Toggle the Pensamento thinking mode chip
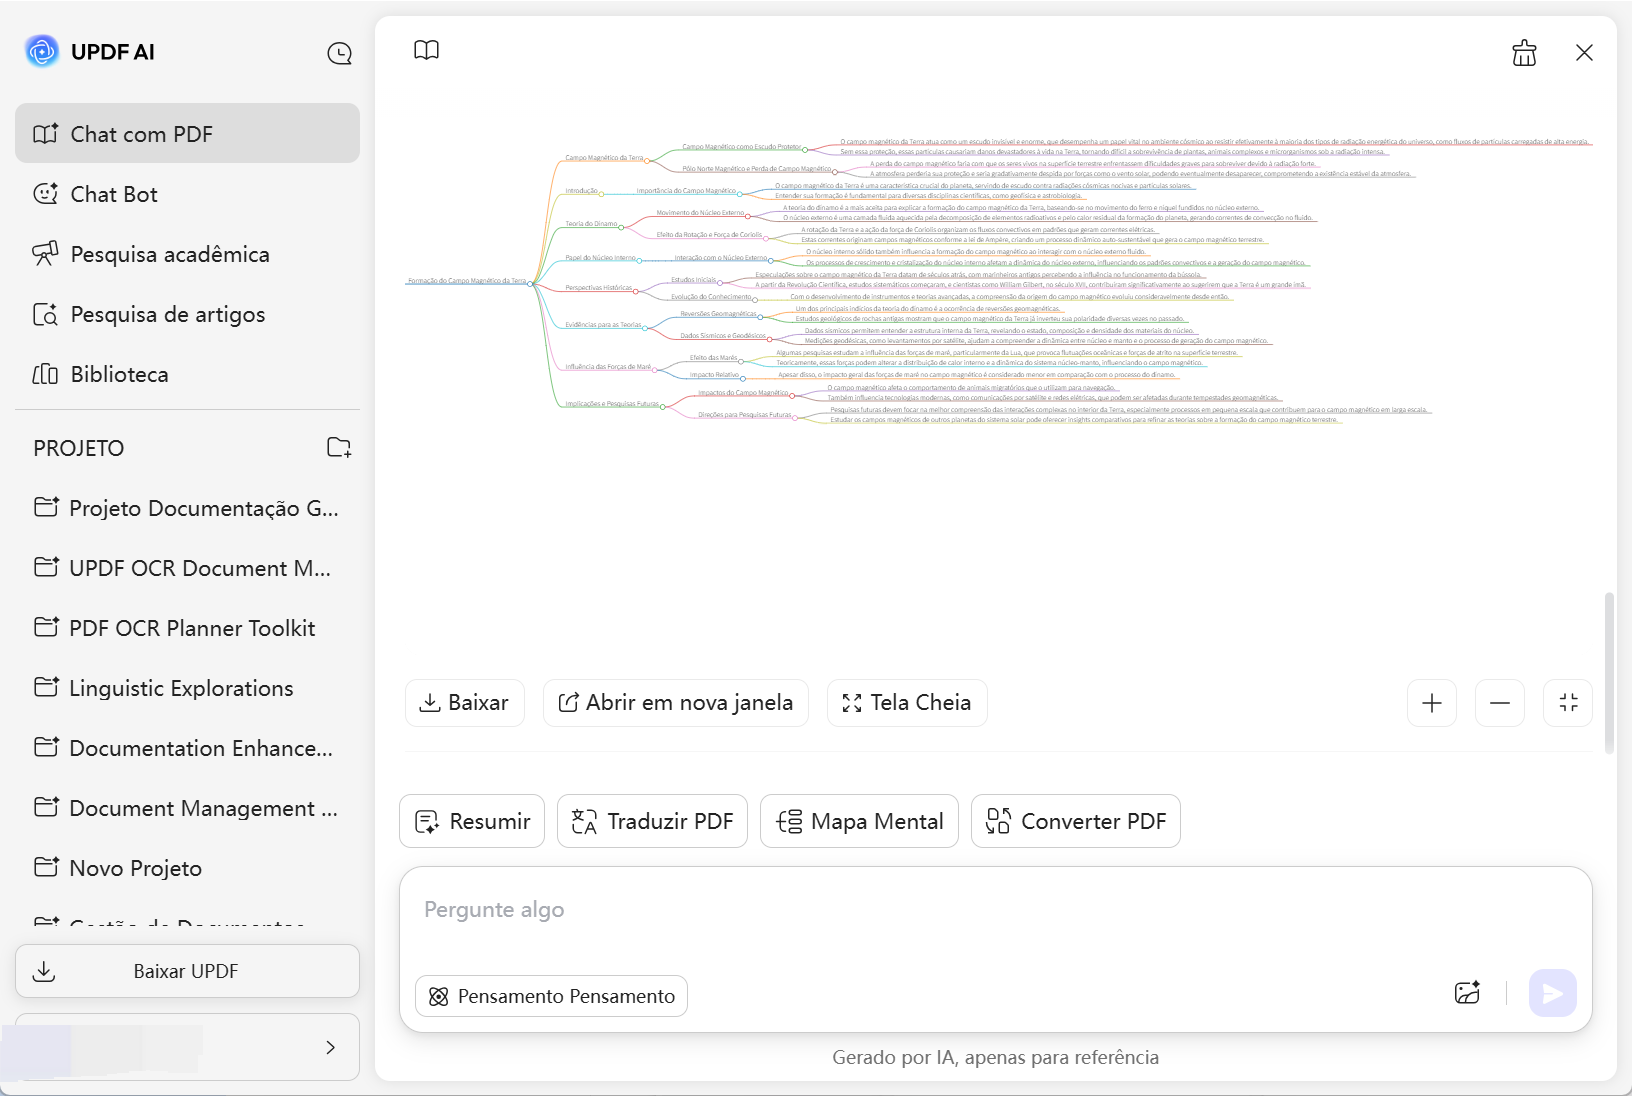 coord(550,996)
